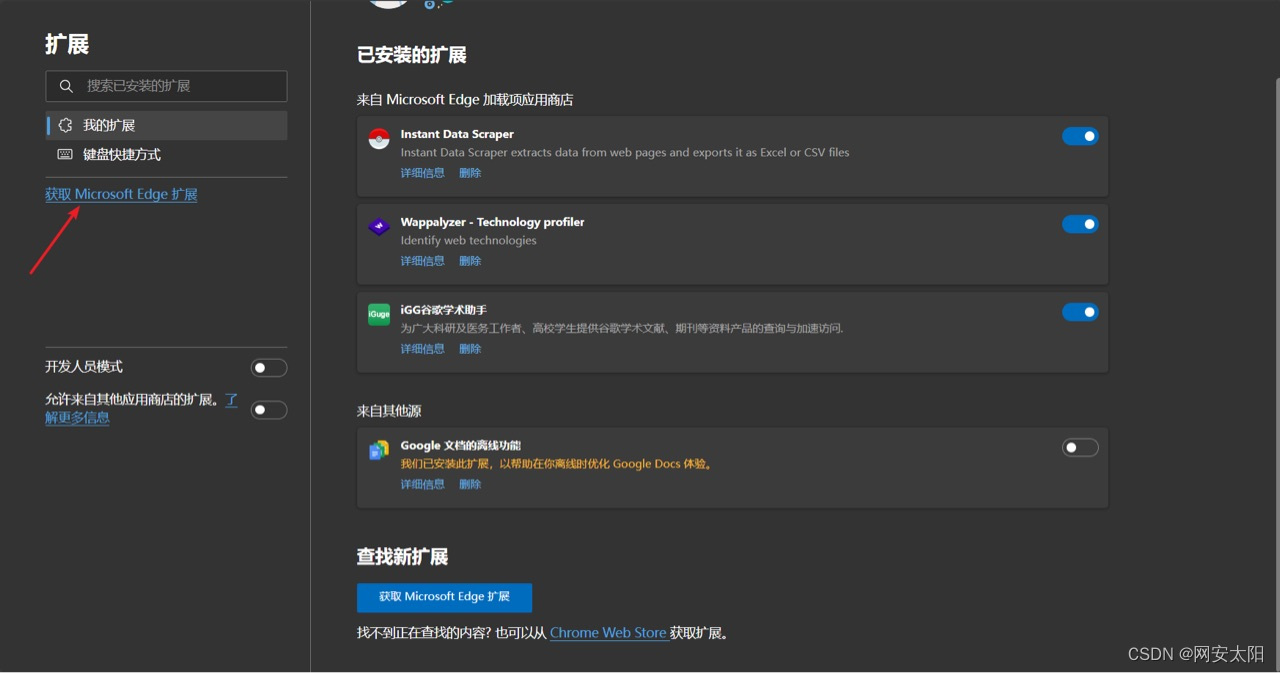Open 键盘快捷方式 in the sidebar
Image resolution: width=1280 pixels, height=673 pixels.
[x=166, y=154]
